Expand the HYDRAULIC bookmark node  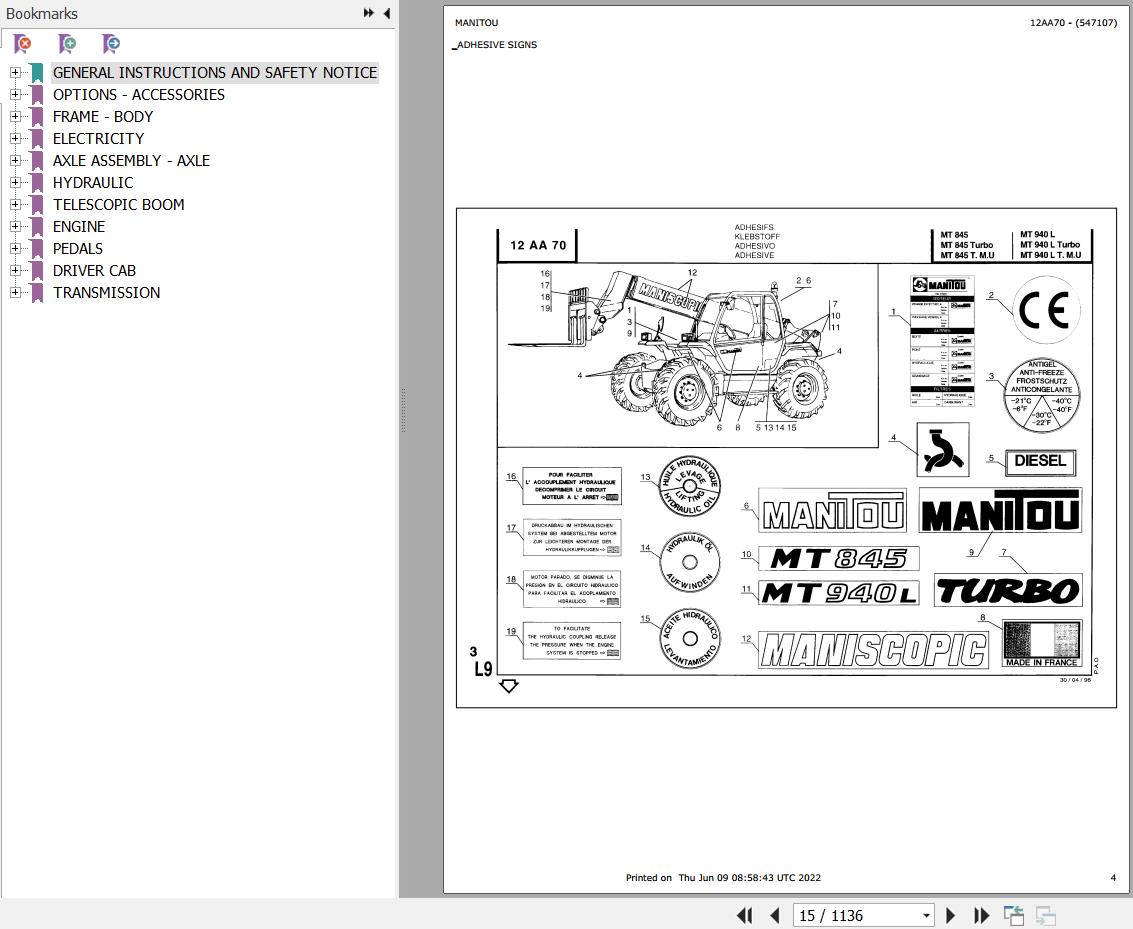point(14,183)
